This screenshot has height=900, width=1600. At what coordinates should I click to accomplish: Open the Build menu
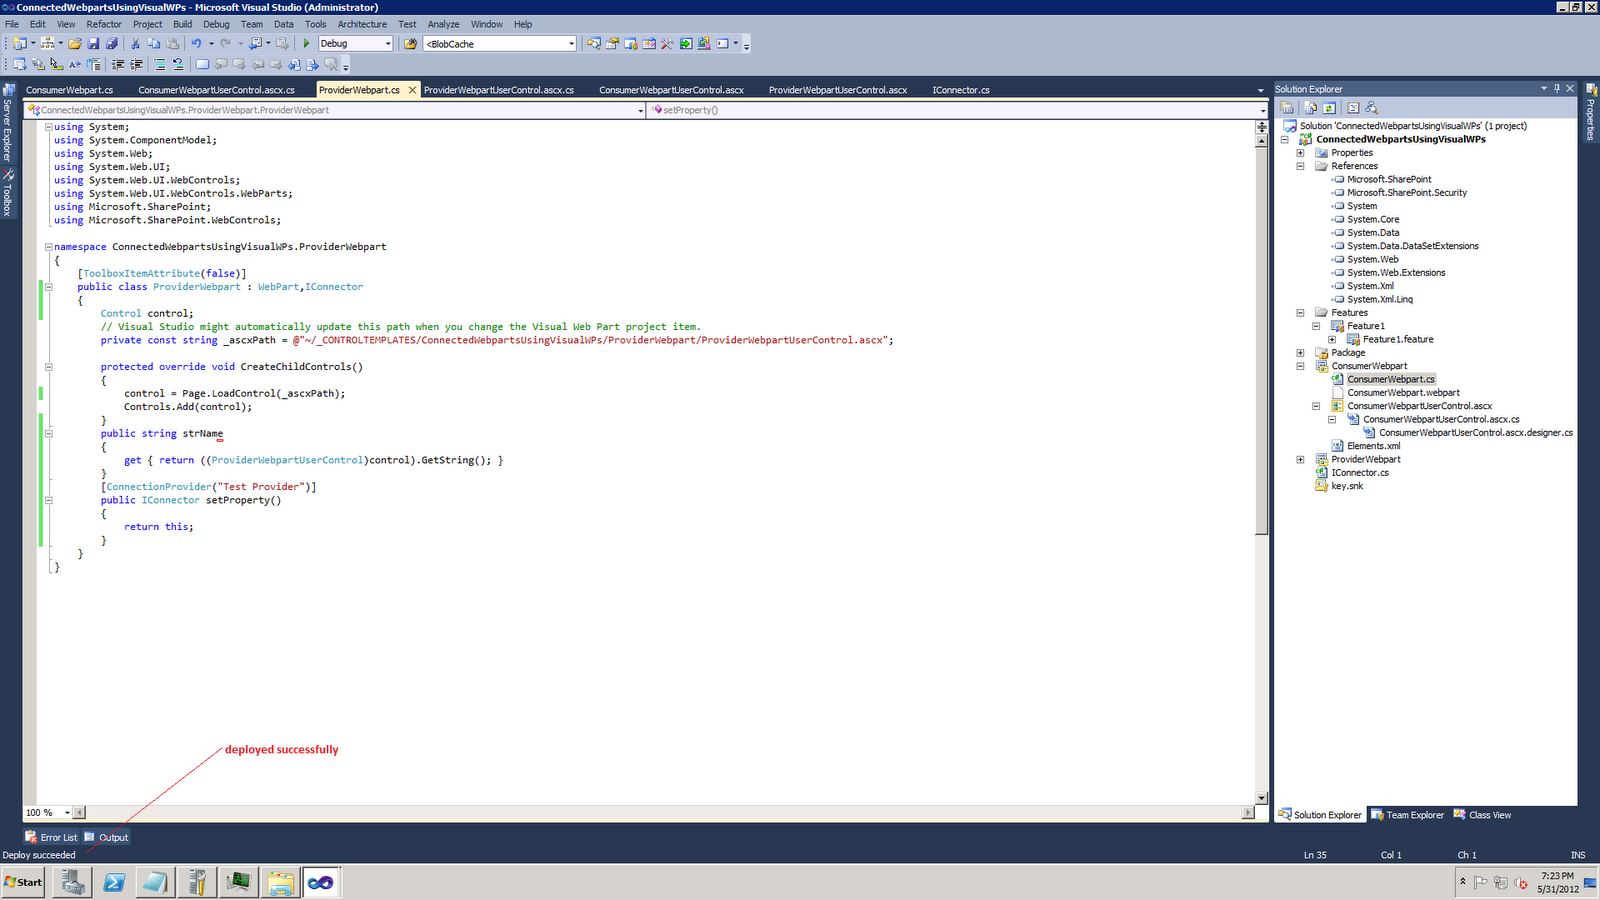pyautogui.click(x=182, y=24)
